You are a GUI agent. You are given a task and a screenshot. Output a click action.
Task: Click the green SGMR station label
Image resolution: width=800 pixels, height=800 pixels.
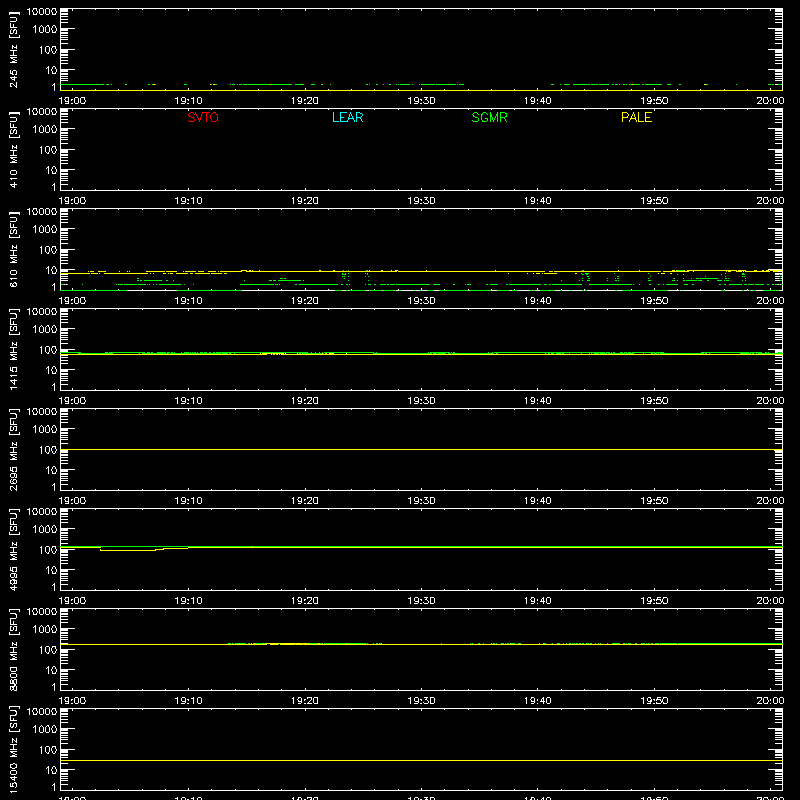489,117
